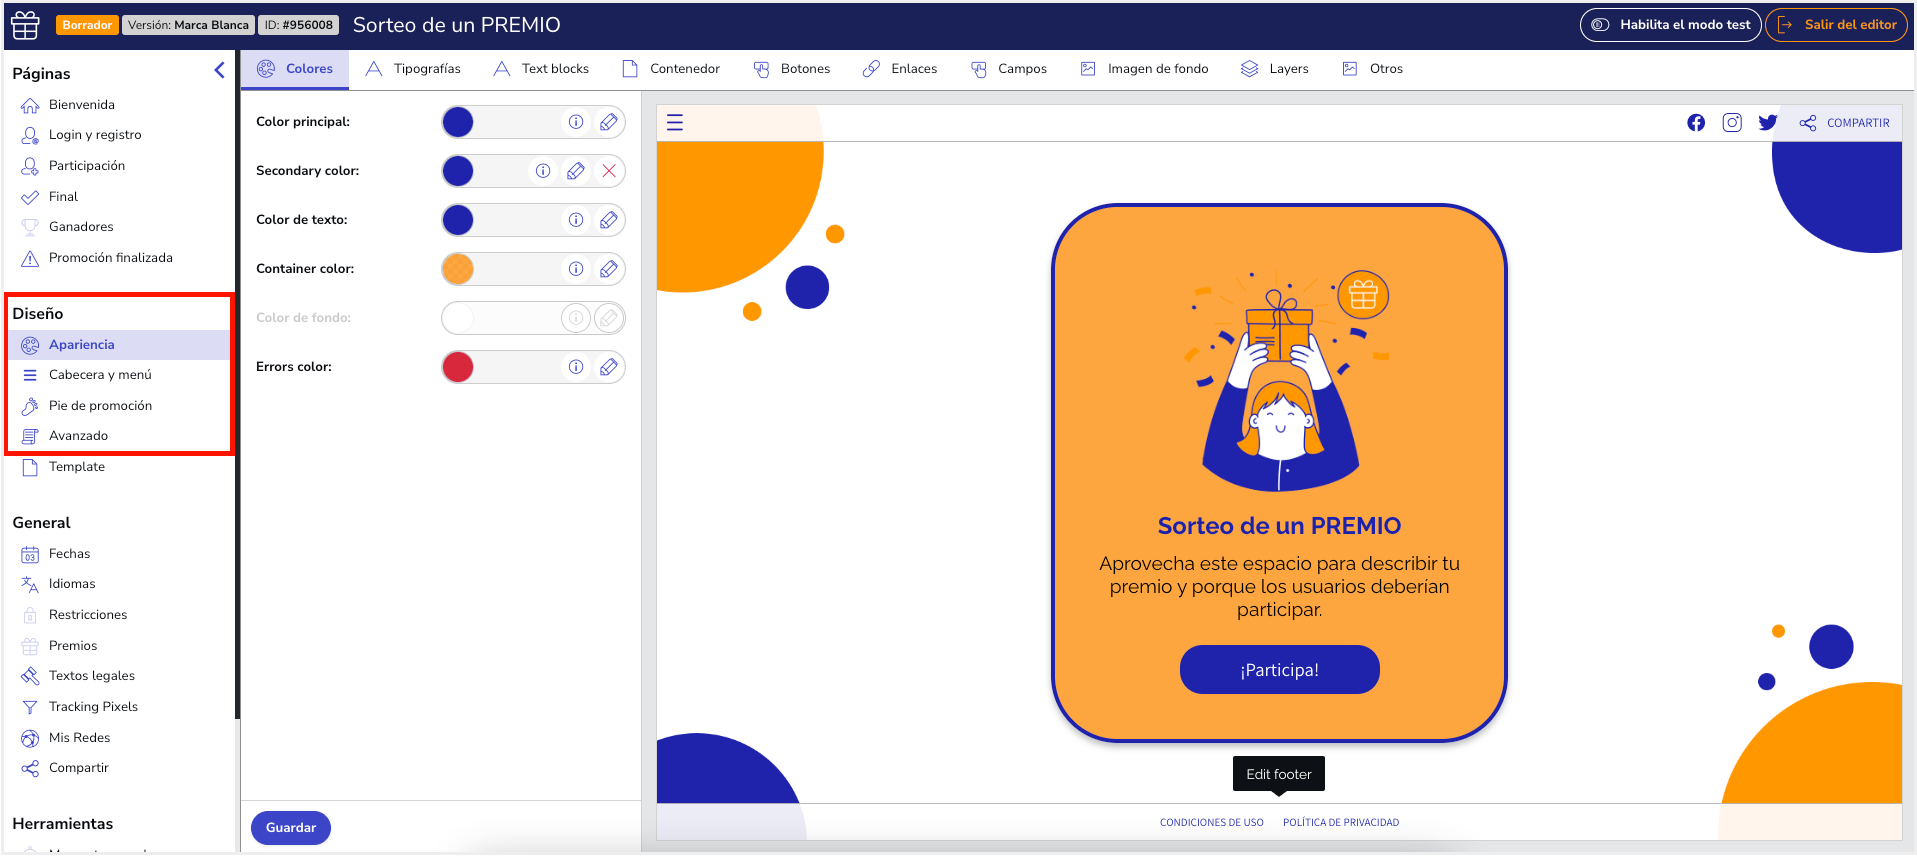Click the Facebook icon in preview header
The image size is (1917, 856).
pos(1696,122)
